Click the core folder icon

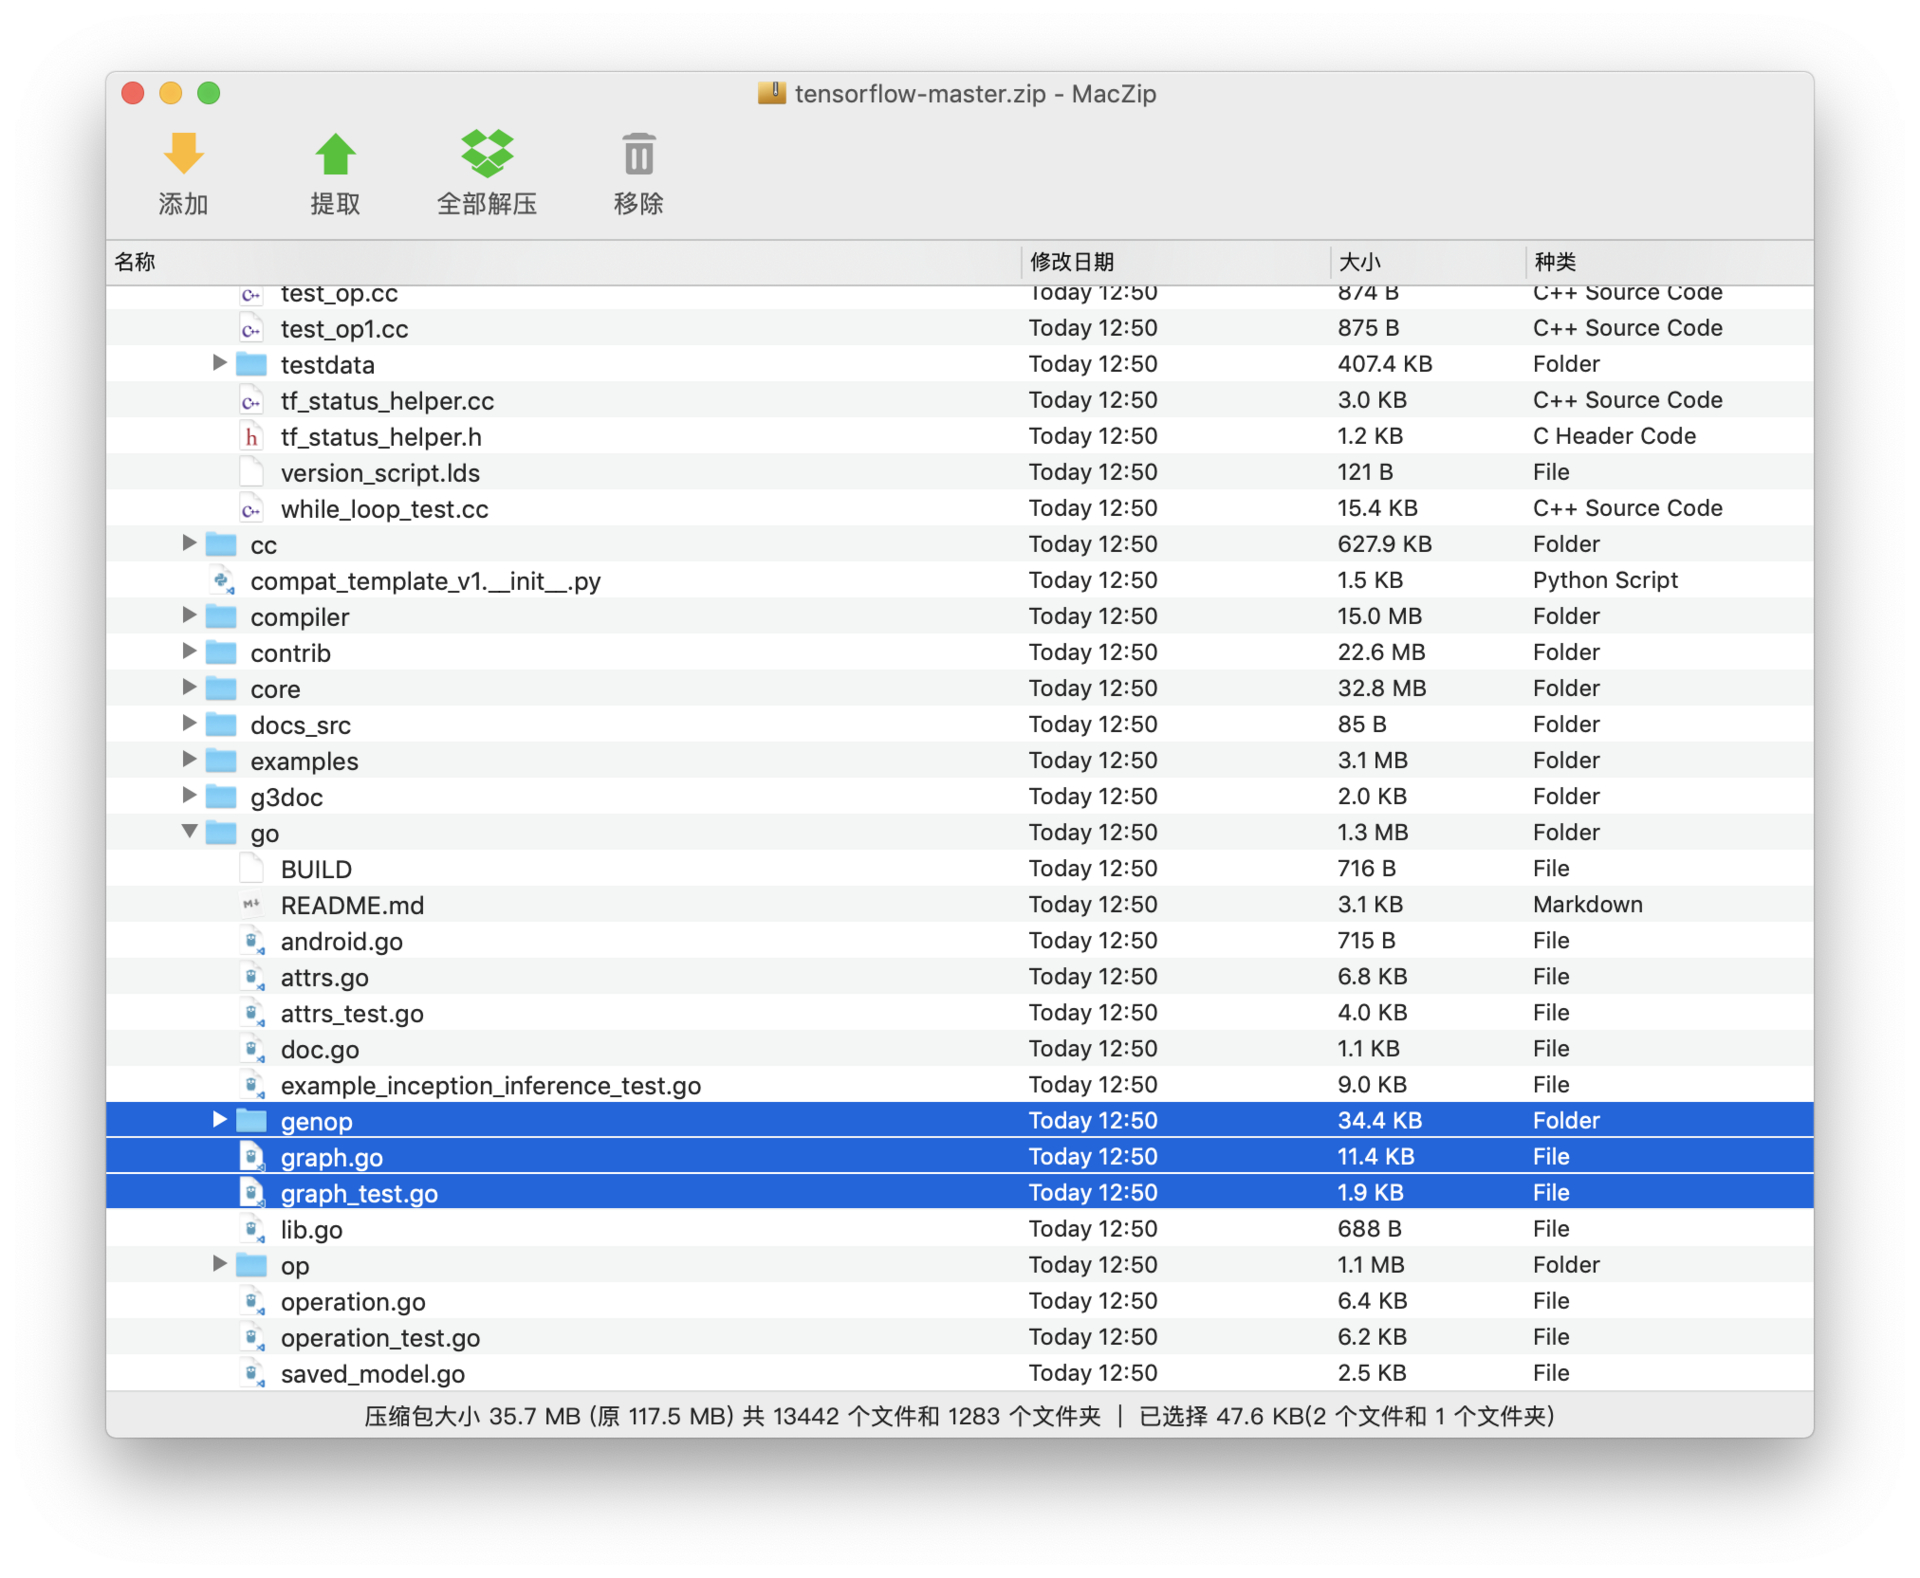pyautogui.click(x=221, y=688)
